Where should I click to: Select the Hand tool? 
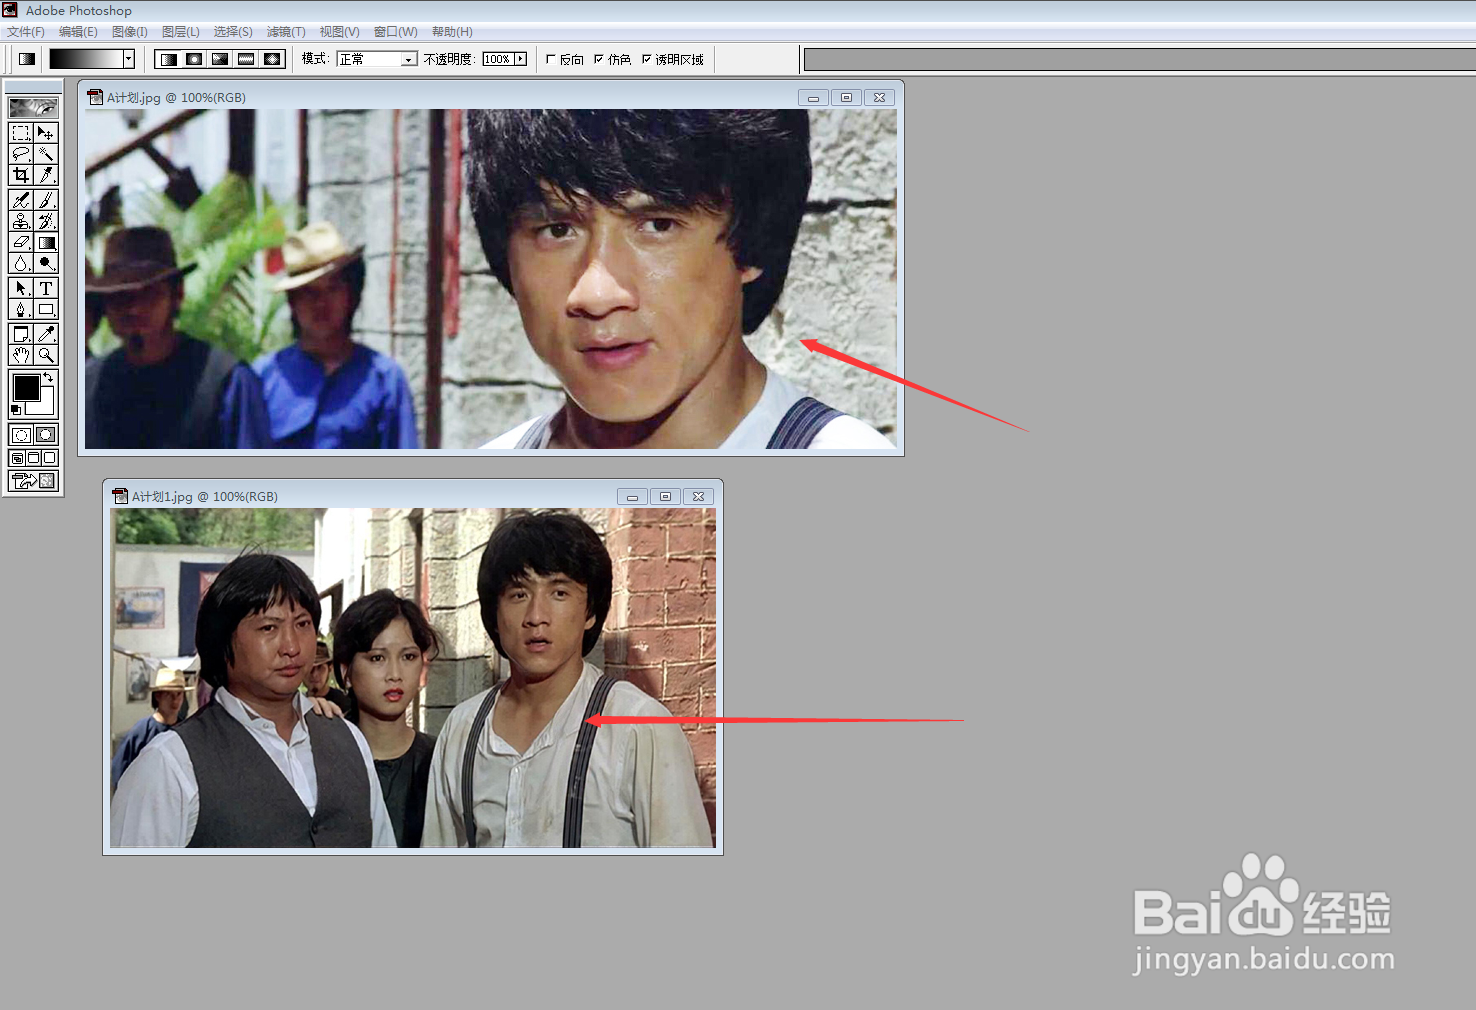pos(21,355)
